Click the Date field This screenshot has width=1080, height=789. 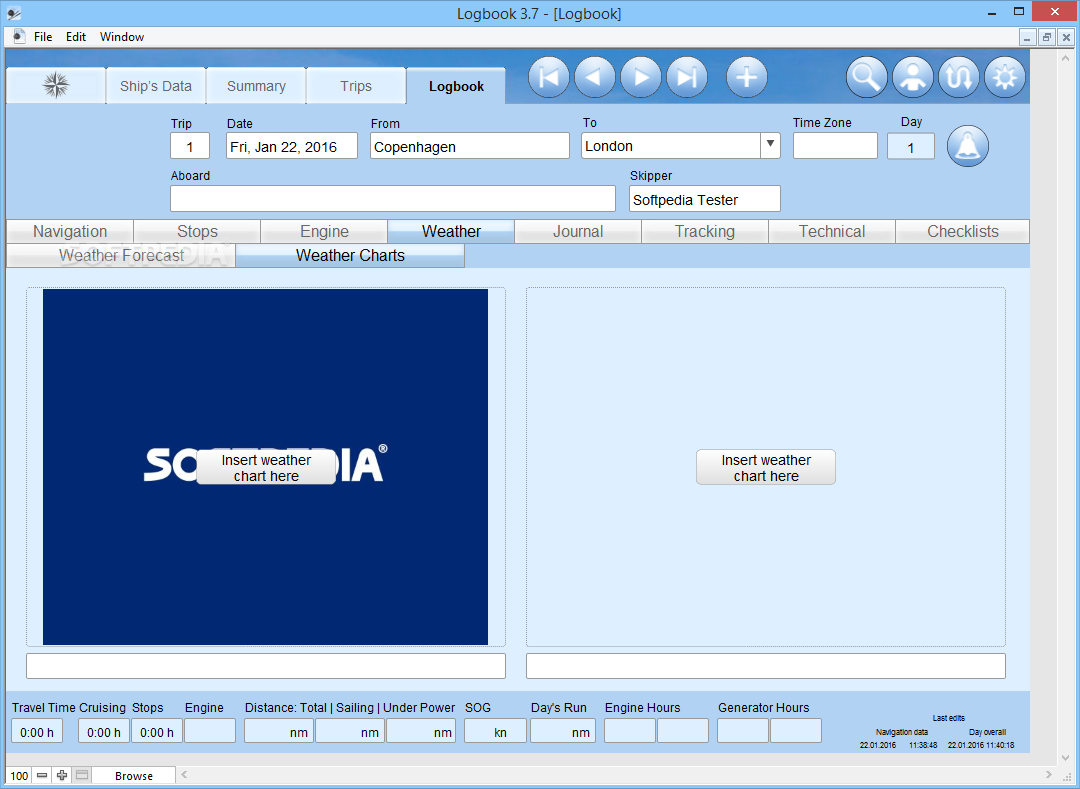[292, 147]
